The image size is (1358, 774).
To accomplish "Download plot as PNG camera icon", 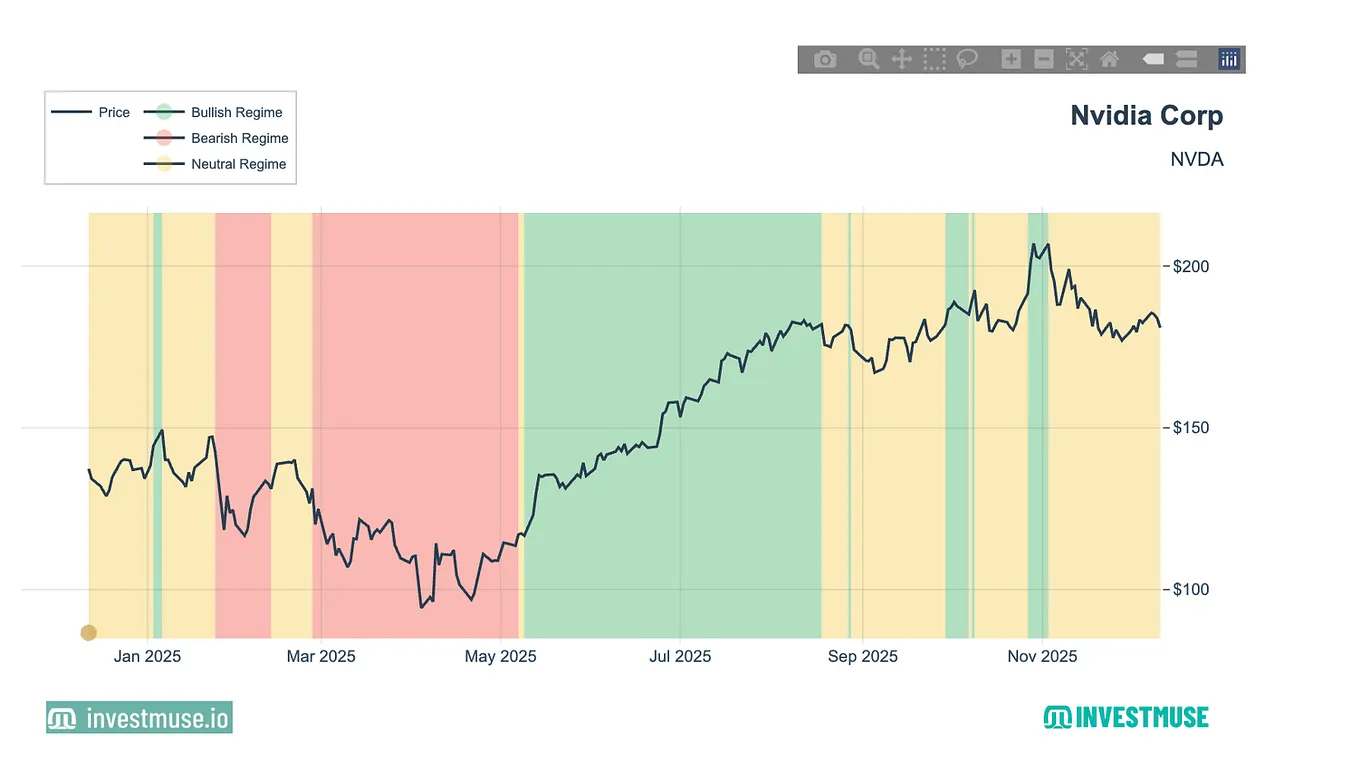I will tap(825, 60).
